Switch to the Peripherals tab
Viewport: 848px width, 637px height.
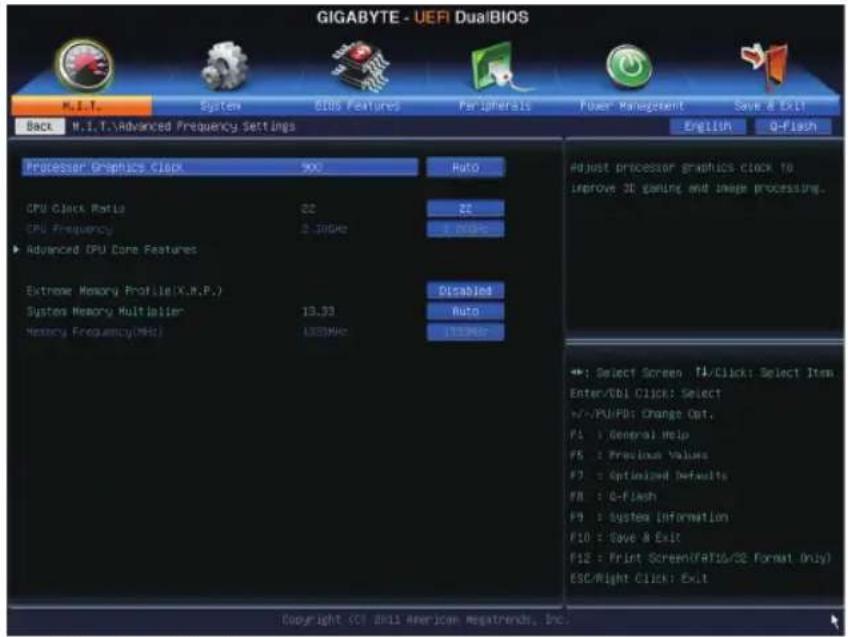pyautogui.click(x=495, y=105)
